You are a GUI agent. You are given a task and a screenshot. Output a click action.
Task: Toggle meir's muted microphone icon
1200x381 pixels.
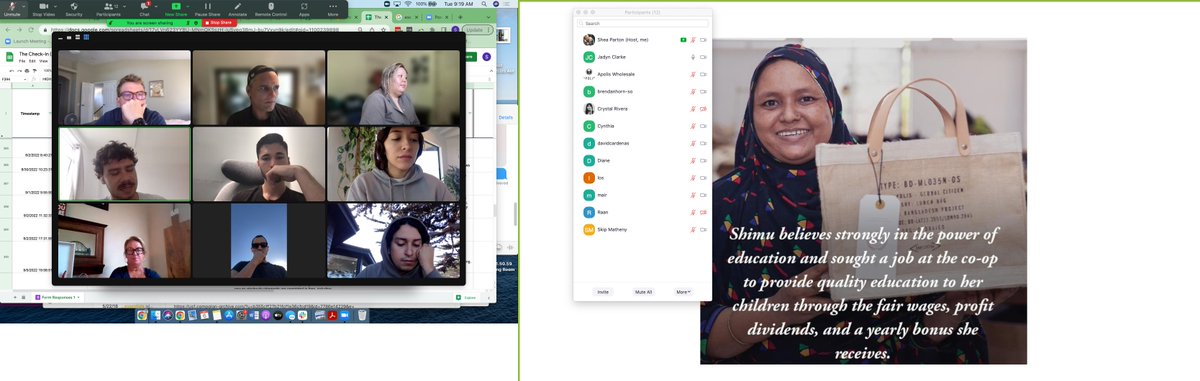point(693,195)
